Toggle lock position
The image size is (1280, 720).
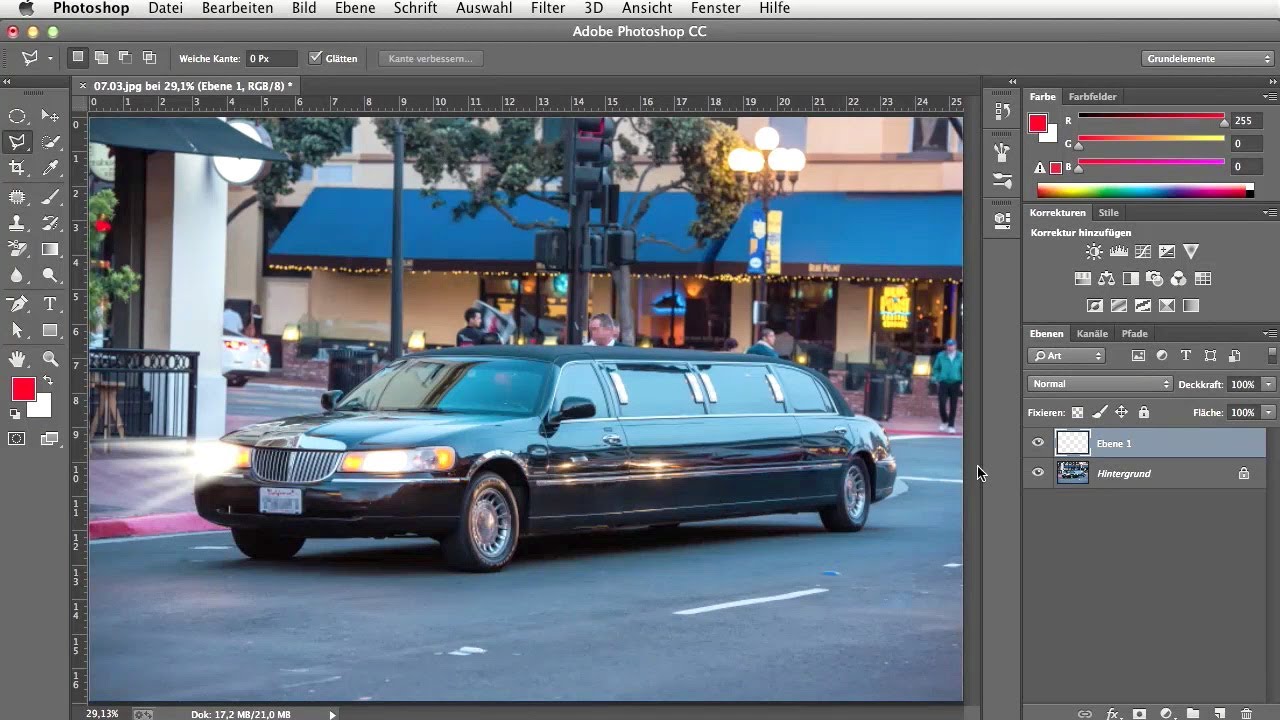[x=1121, y=412]
